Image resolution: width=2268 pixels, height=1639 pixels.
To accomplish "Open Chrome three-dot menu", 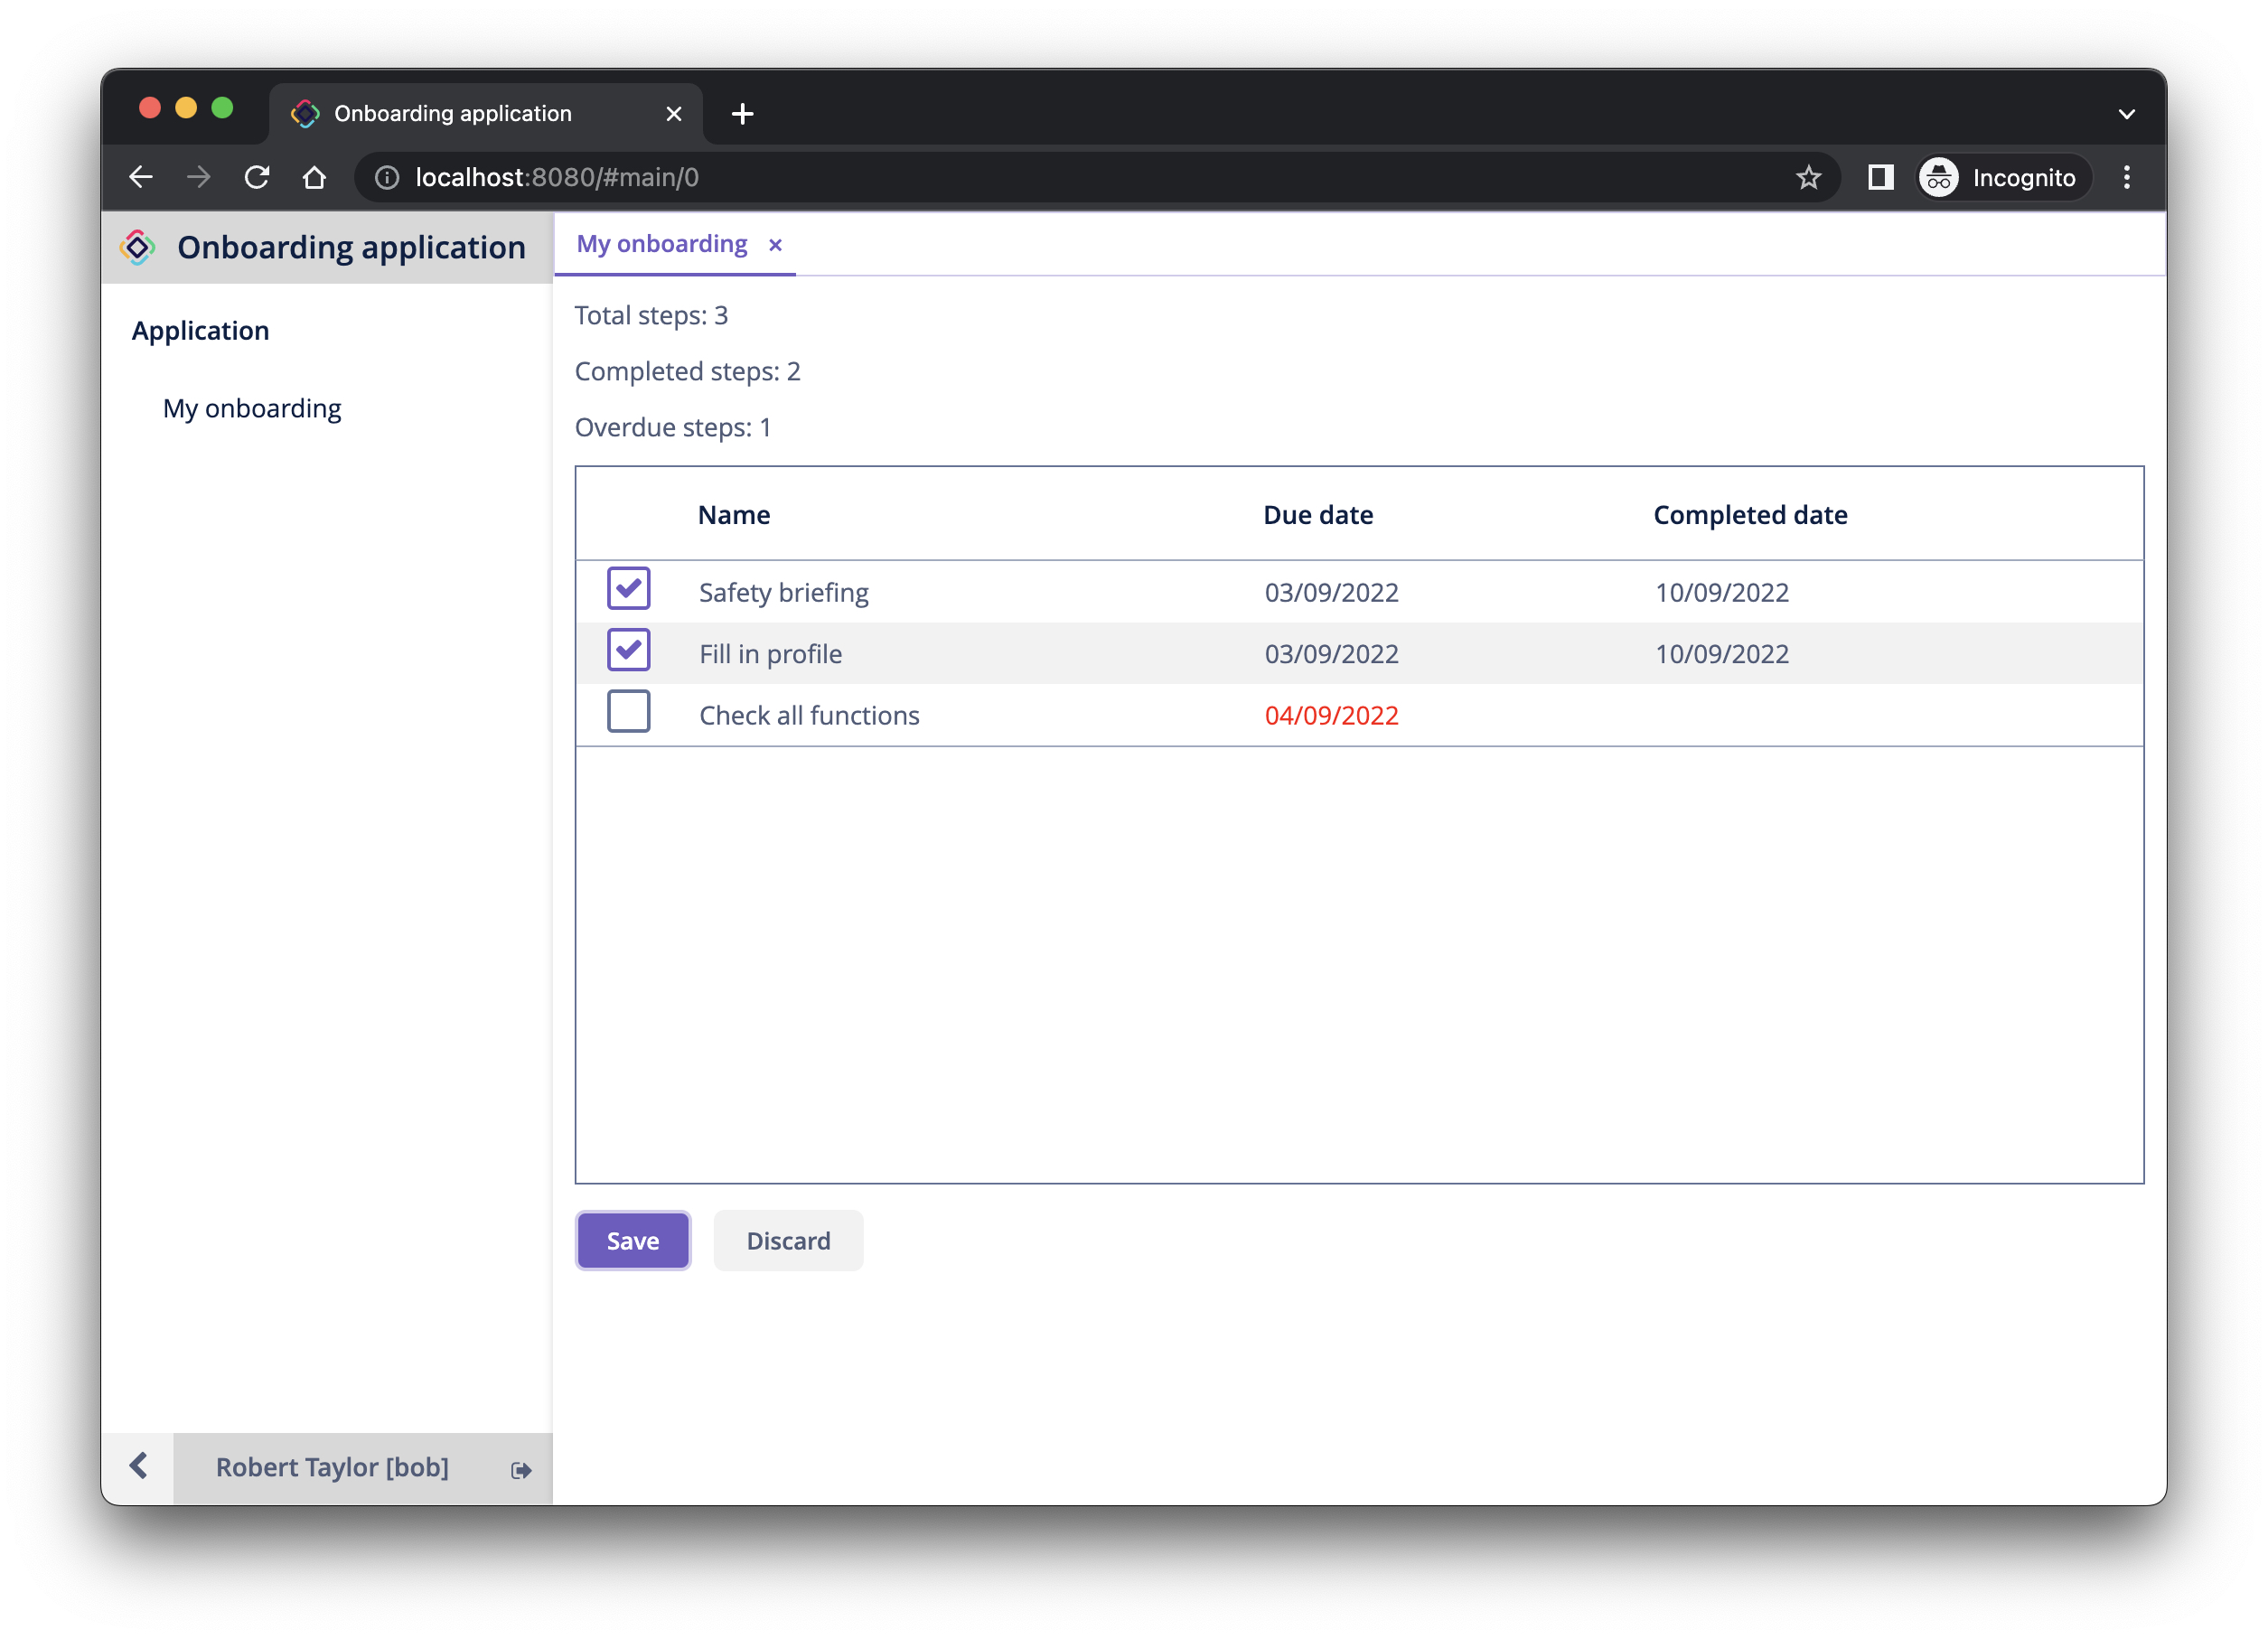I will pos(2126,177).
